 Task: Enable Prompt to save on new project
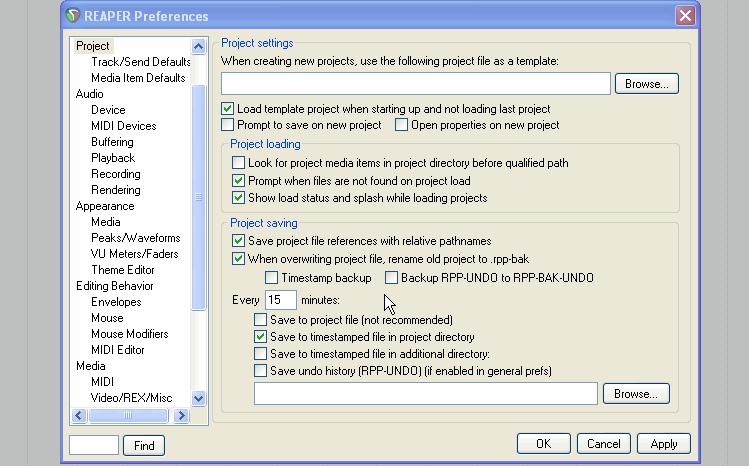pos(228,125)
